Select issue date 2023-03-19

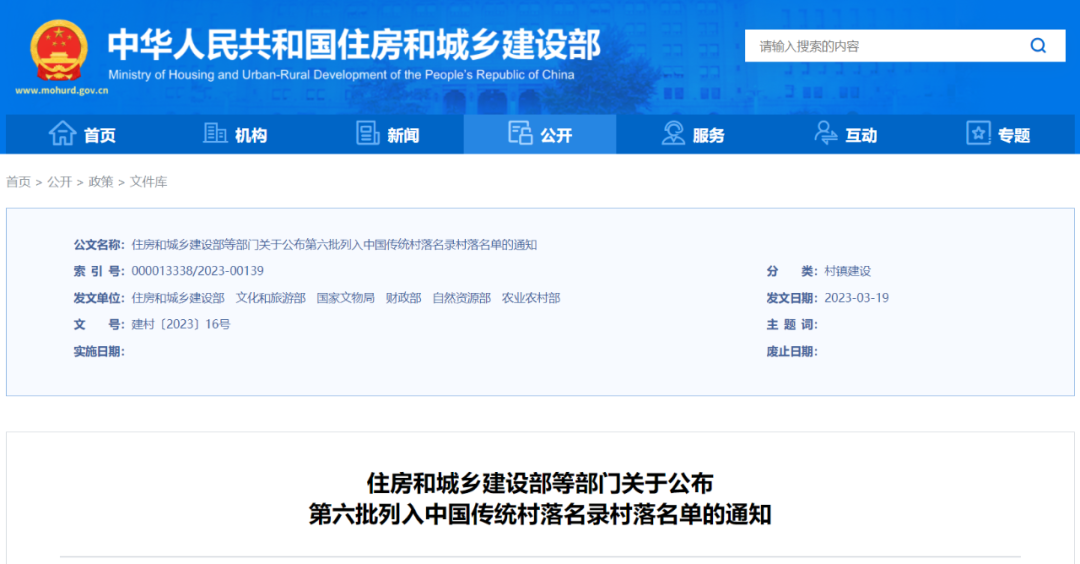[857, 297]
